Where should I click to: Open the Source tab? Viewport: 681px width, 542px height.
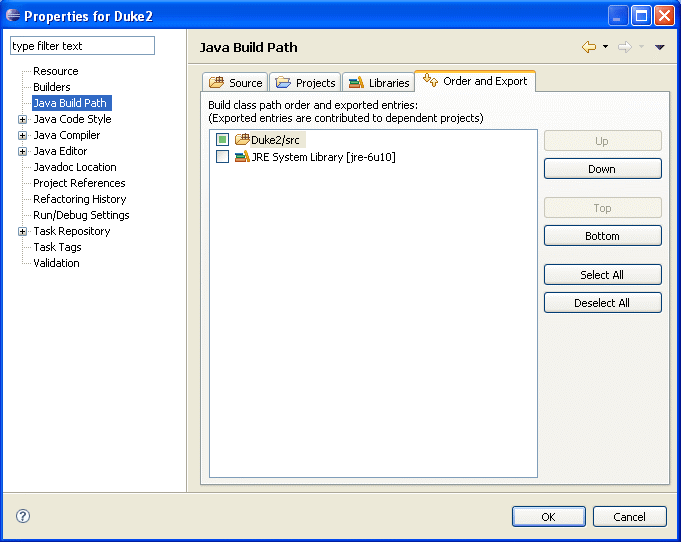236,83
